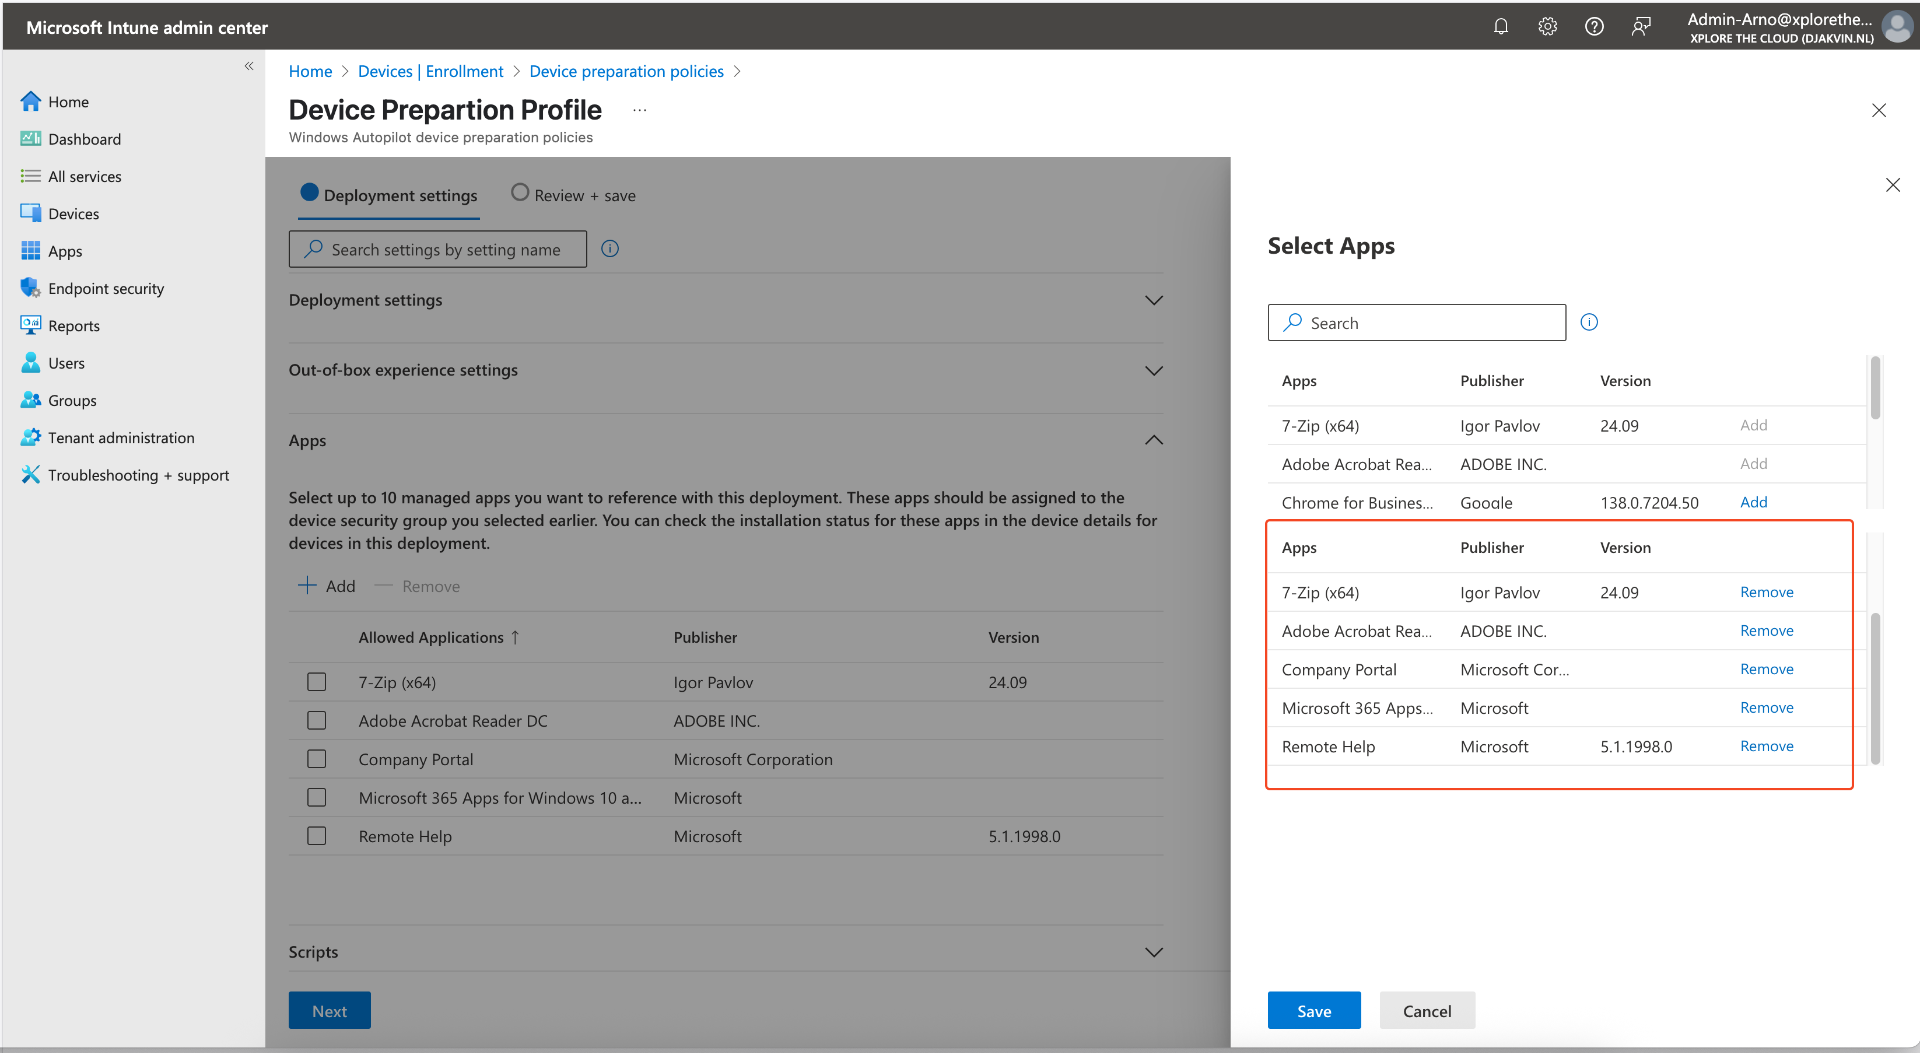Select the Review + save step tab
This screenshot has height=1053, width=1920.
point(573,195)
